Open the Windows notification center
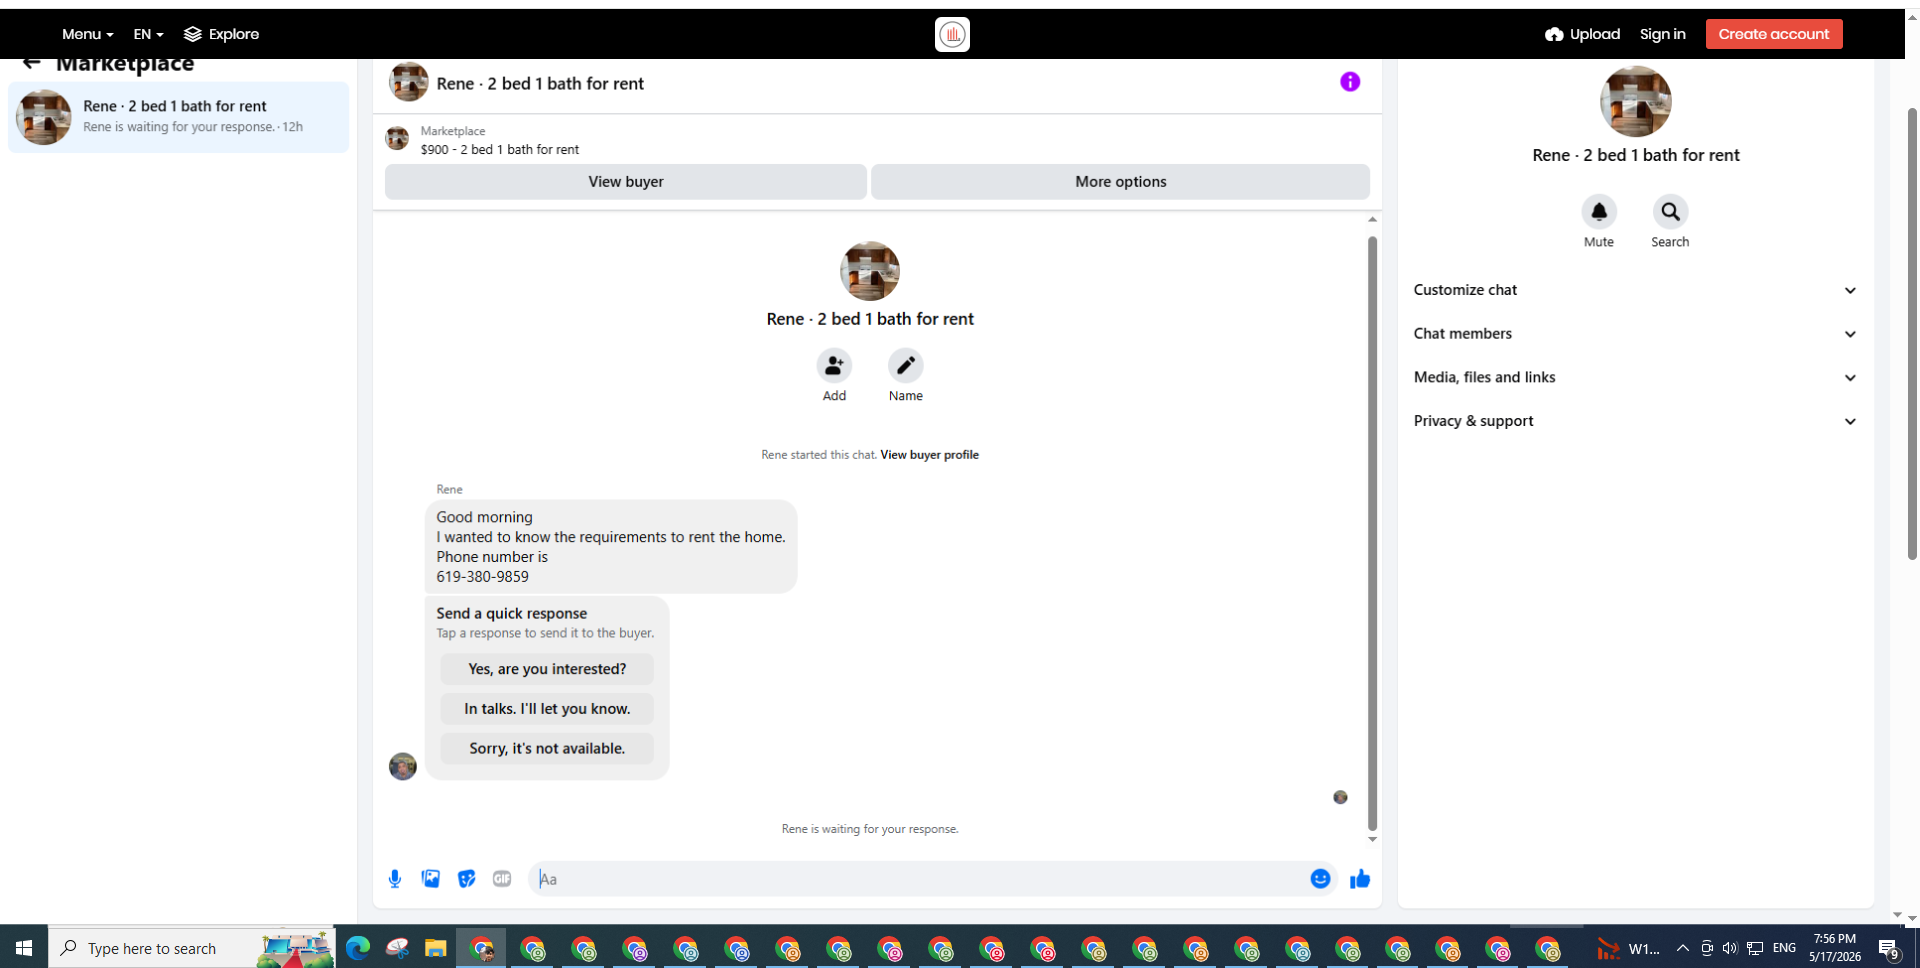Screen dimensions: 1920x968 click(x=1889, y=949)
